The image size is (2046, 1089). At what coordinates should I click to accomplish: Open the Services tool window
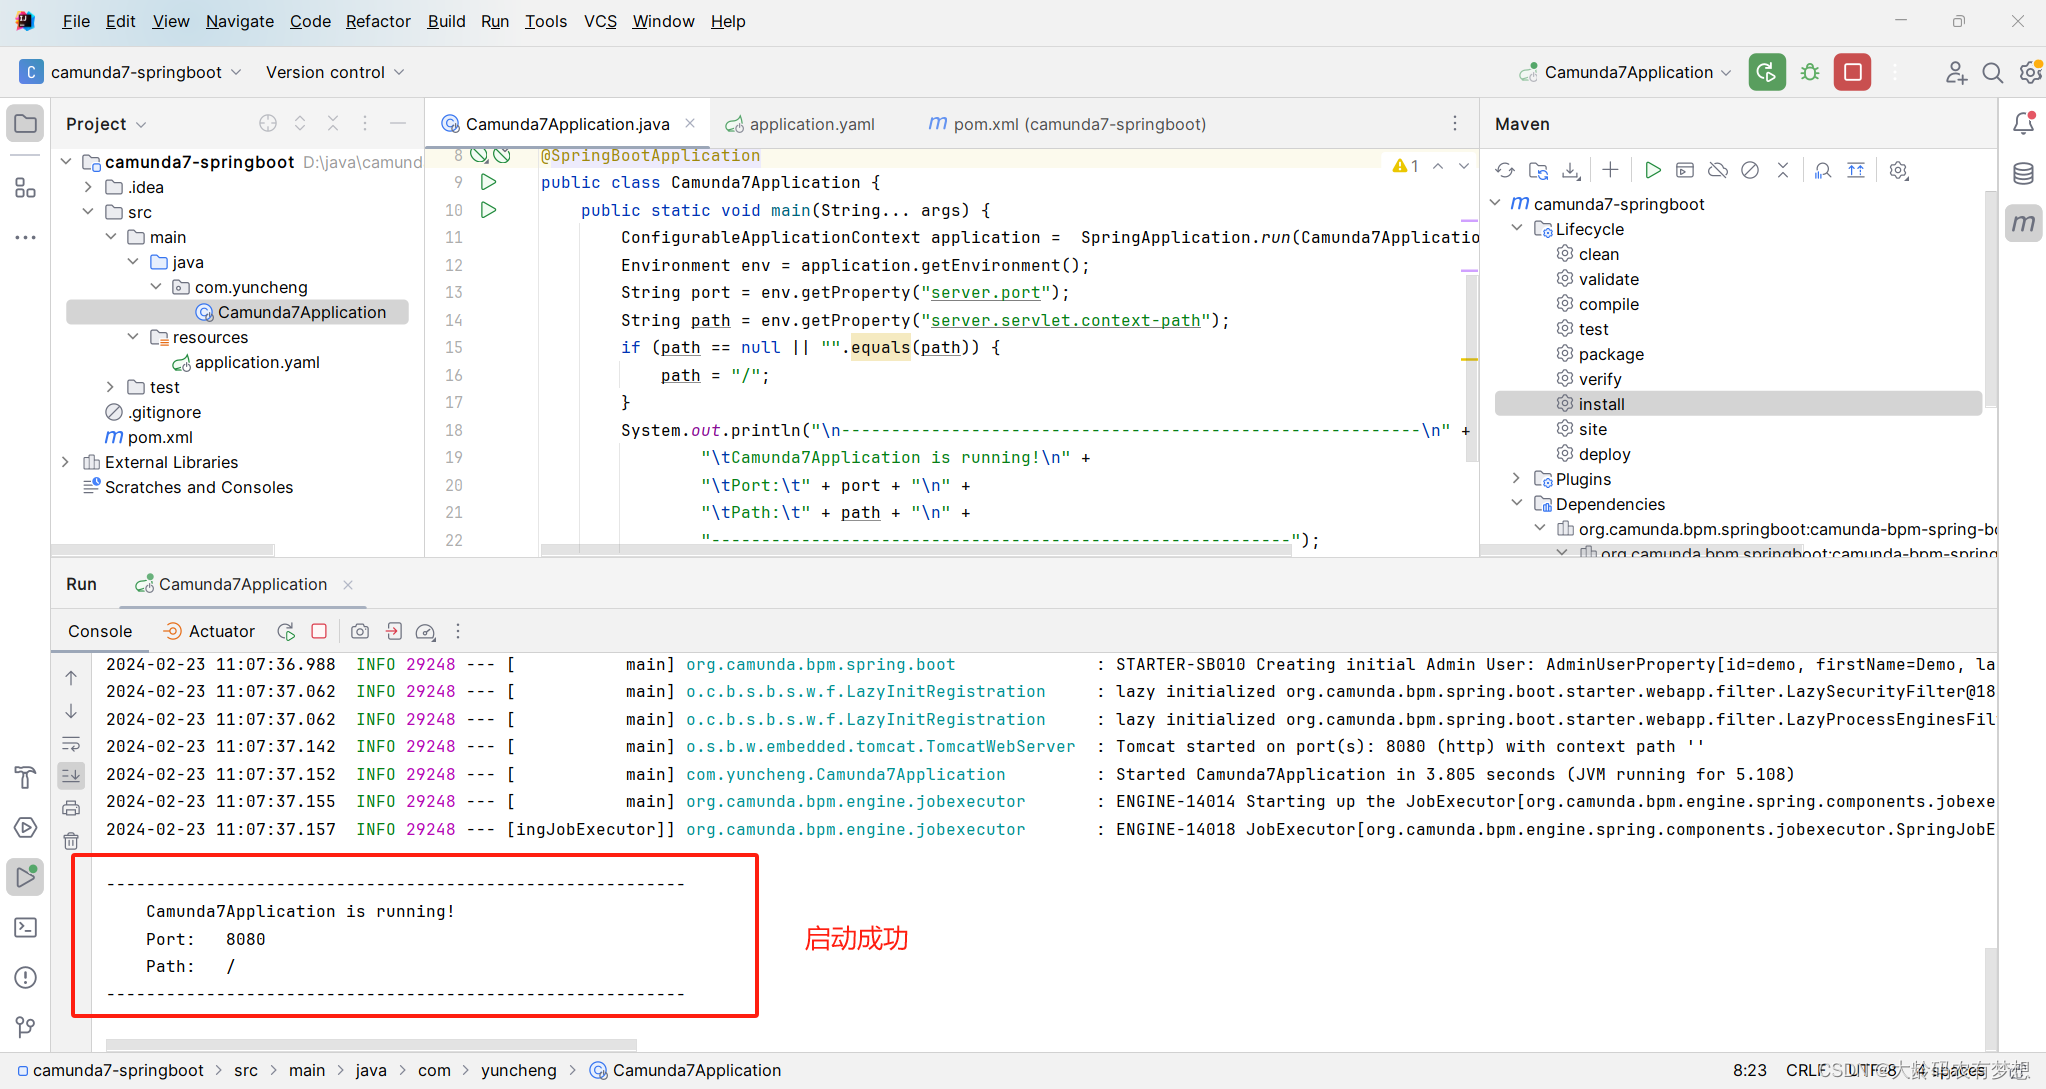click(x=26, y=827)
